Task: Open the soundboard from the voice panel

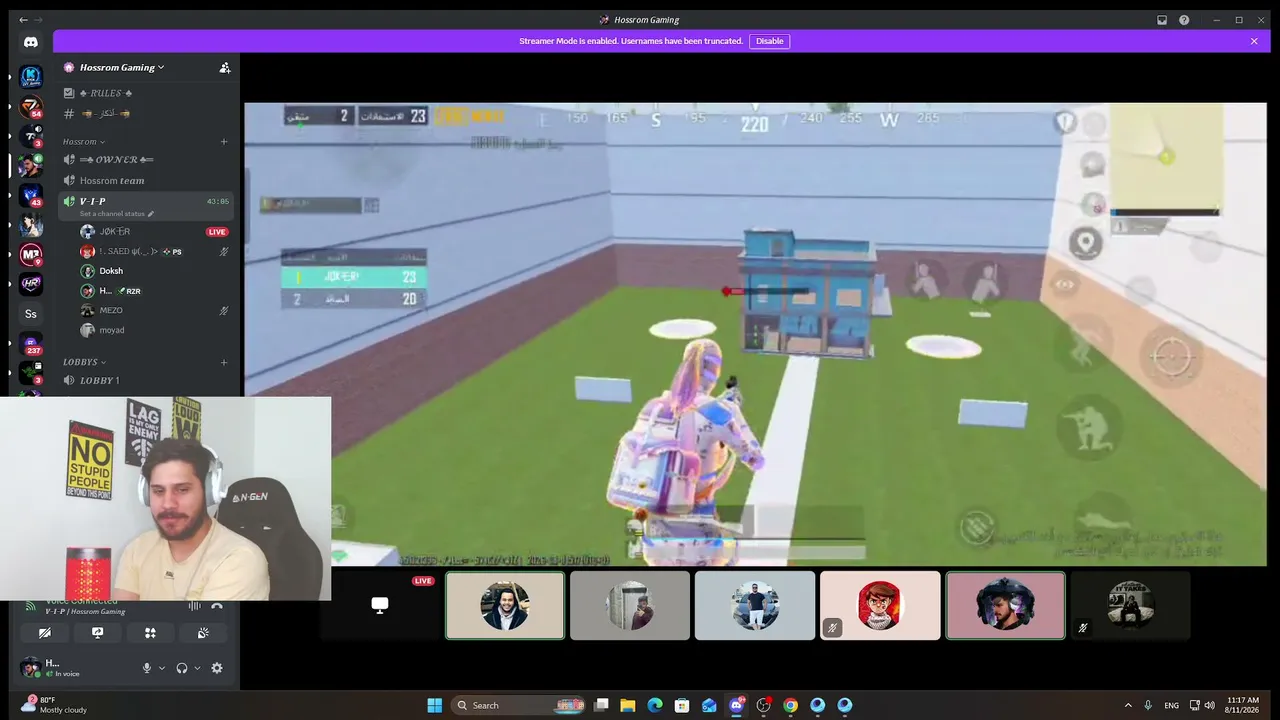Action: pos(203,633)
